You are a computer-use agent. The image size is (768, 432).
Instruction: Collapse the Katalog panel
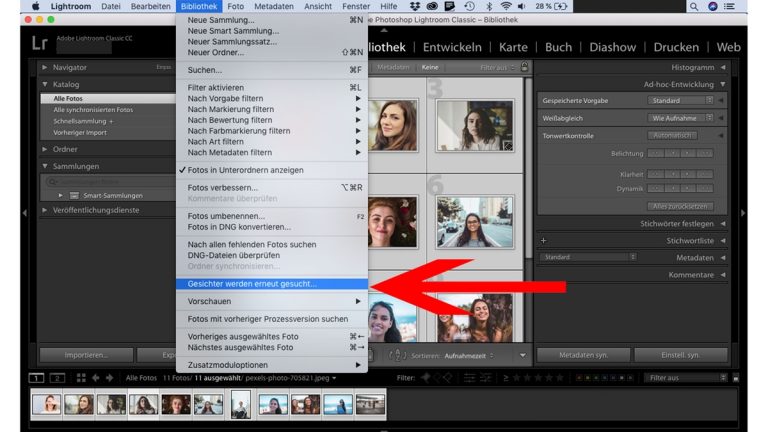click(x=45, y=84)
